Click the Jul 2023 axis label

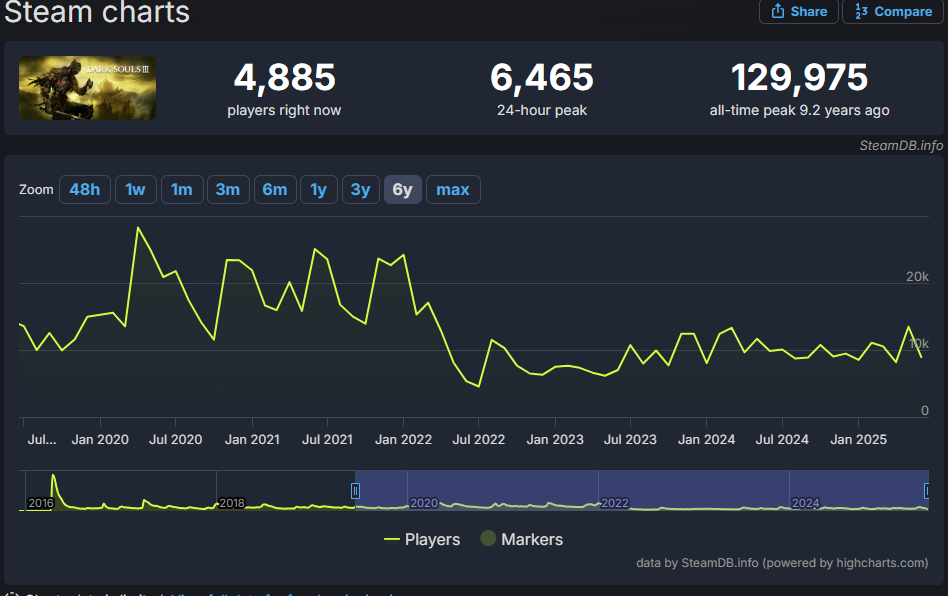tap(630, 439)
